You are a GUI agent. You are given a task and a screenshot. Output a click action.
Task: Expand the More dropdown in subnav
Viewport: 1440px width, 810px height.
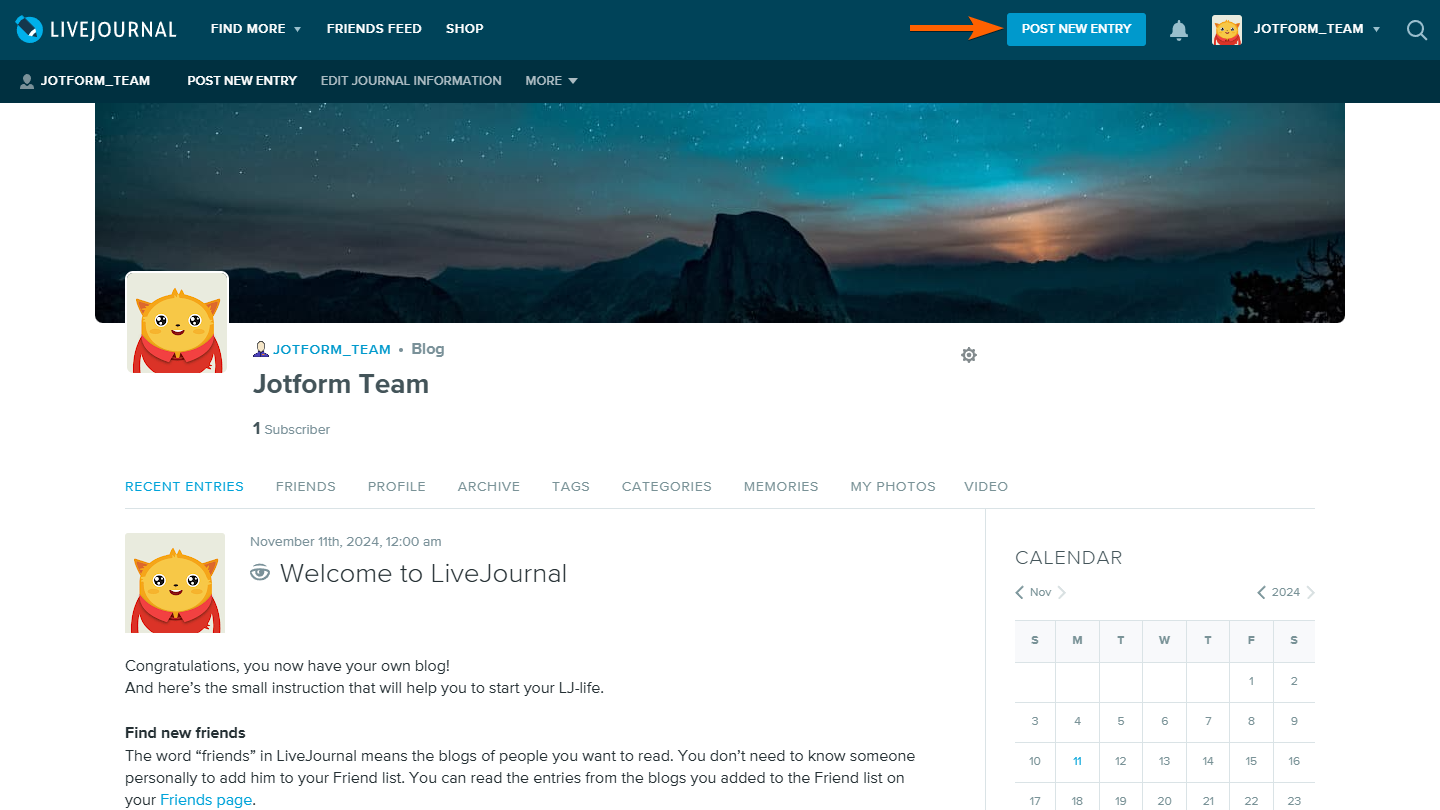click(x=552, y=81)
